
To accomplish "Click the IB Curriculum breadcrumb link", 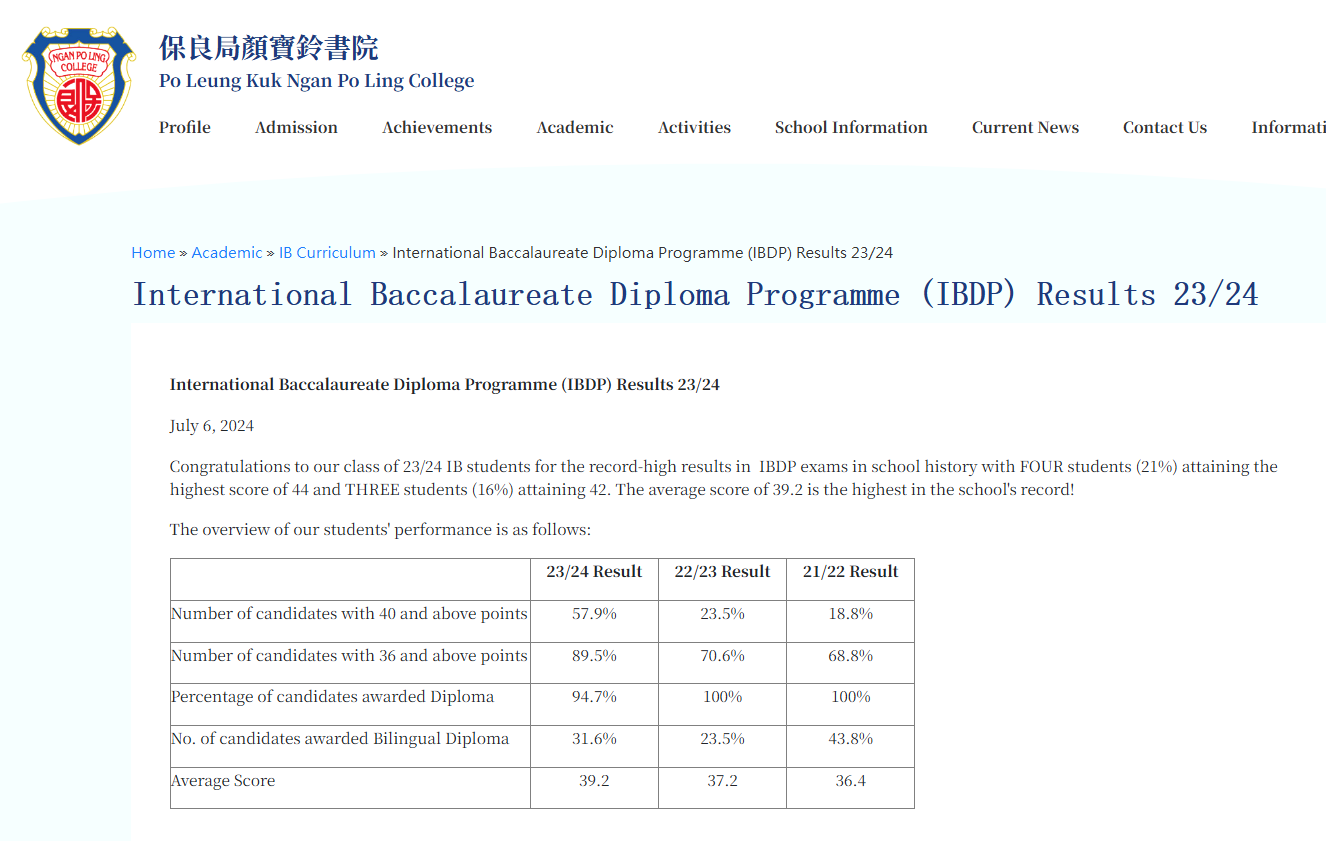I will pos(327,253).
